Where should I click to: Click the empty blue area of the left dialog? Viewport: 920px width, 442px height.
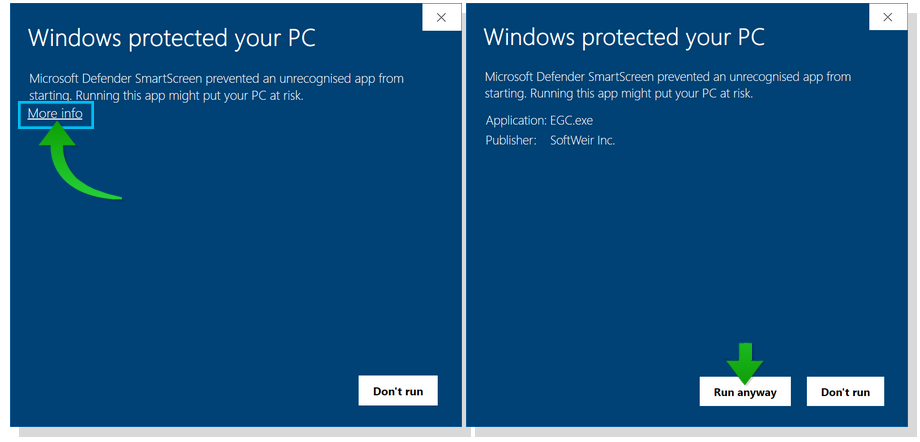pyautogui.click(x=235, y=264)
